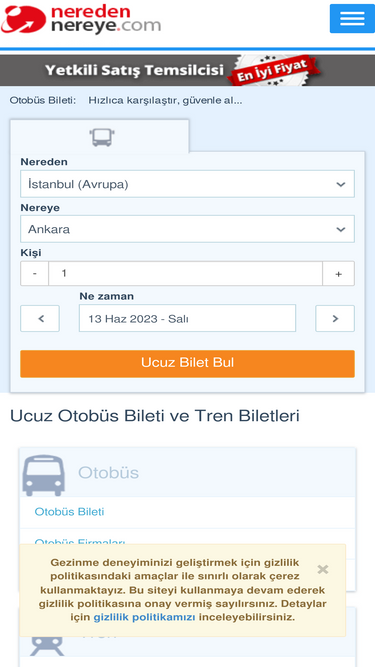Click the Otobüs section heading
Screen dimensions: 375x667
(108, 473)
